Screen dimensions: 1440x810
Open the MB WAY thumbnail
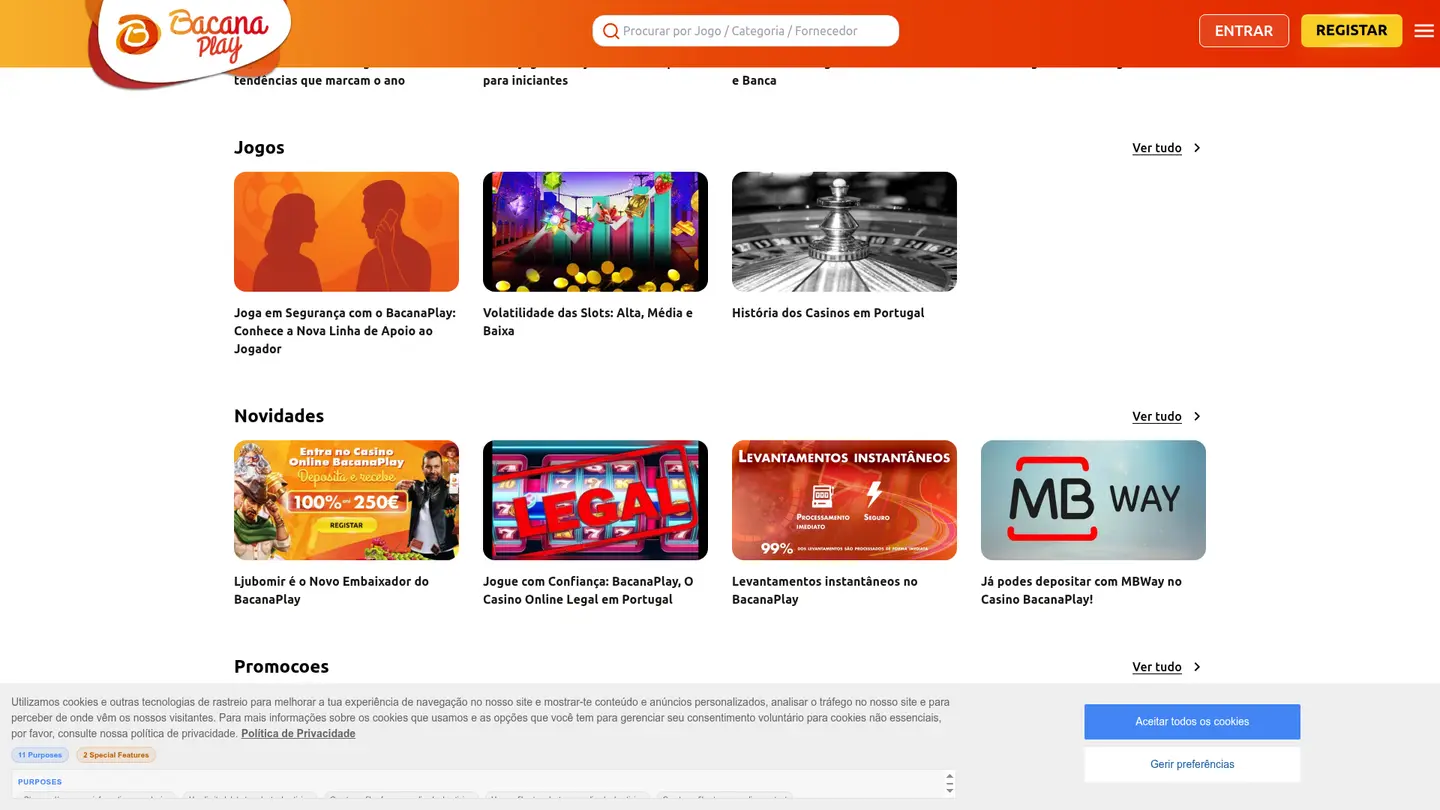click(1093, 500)
